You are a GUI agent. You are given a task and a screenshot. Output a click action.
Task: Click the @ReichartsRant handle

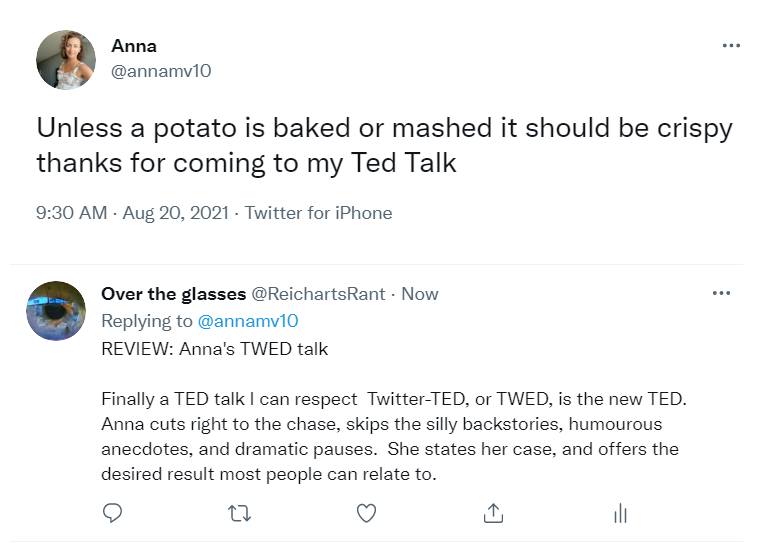click(x=318, y=294)
